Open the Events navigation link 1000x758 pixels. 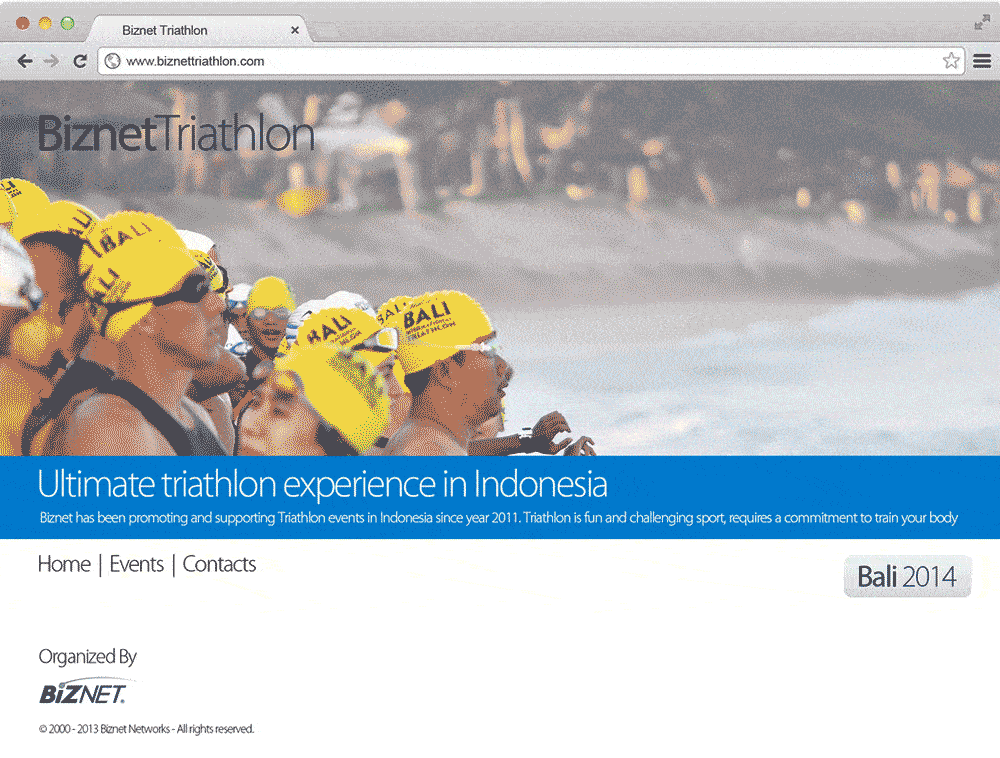click(x=136, y=564)
